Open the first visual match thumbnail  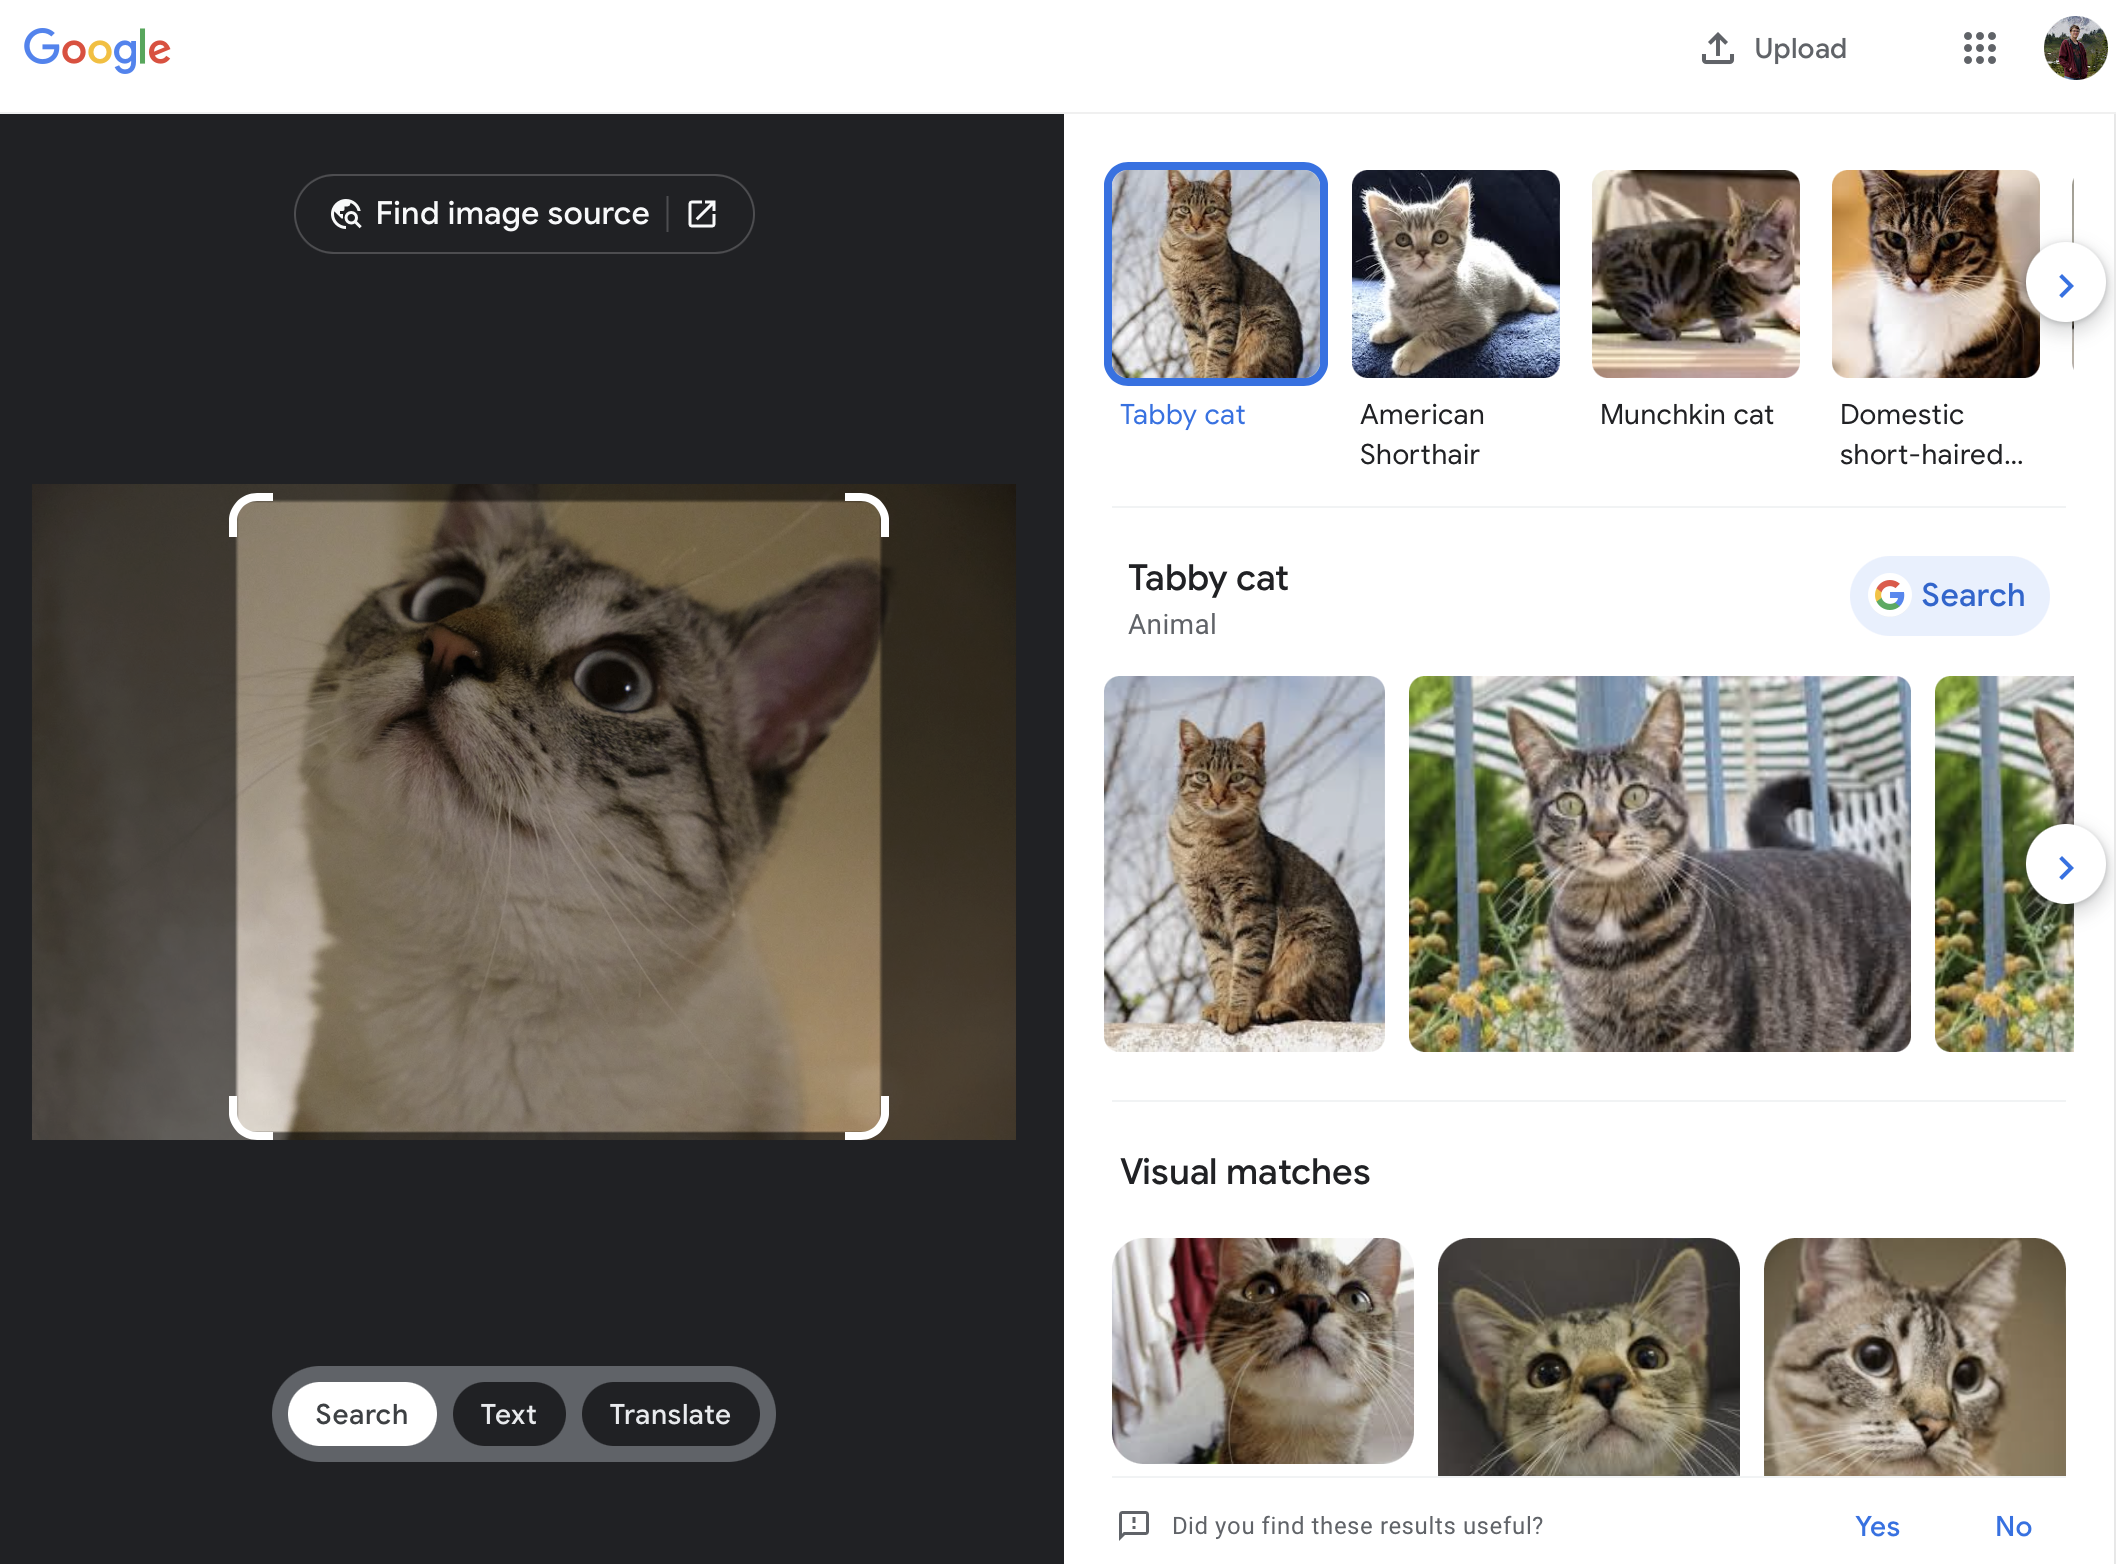point(1263,1355)
